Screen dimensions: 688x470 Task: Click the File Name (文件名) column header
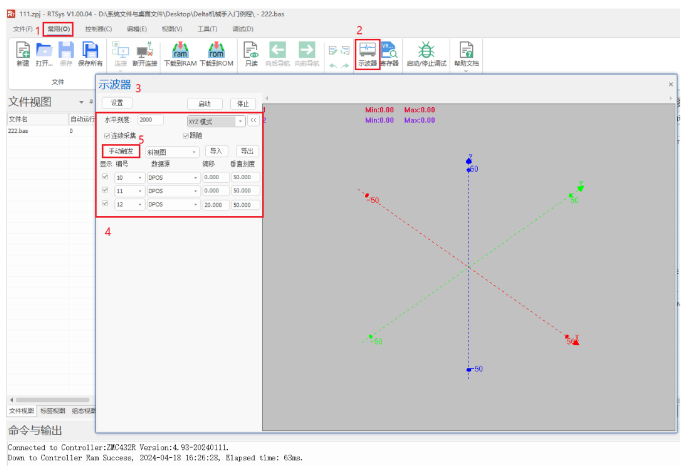pyautogui.click(x=38, y=119)
